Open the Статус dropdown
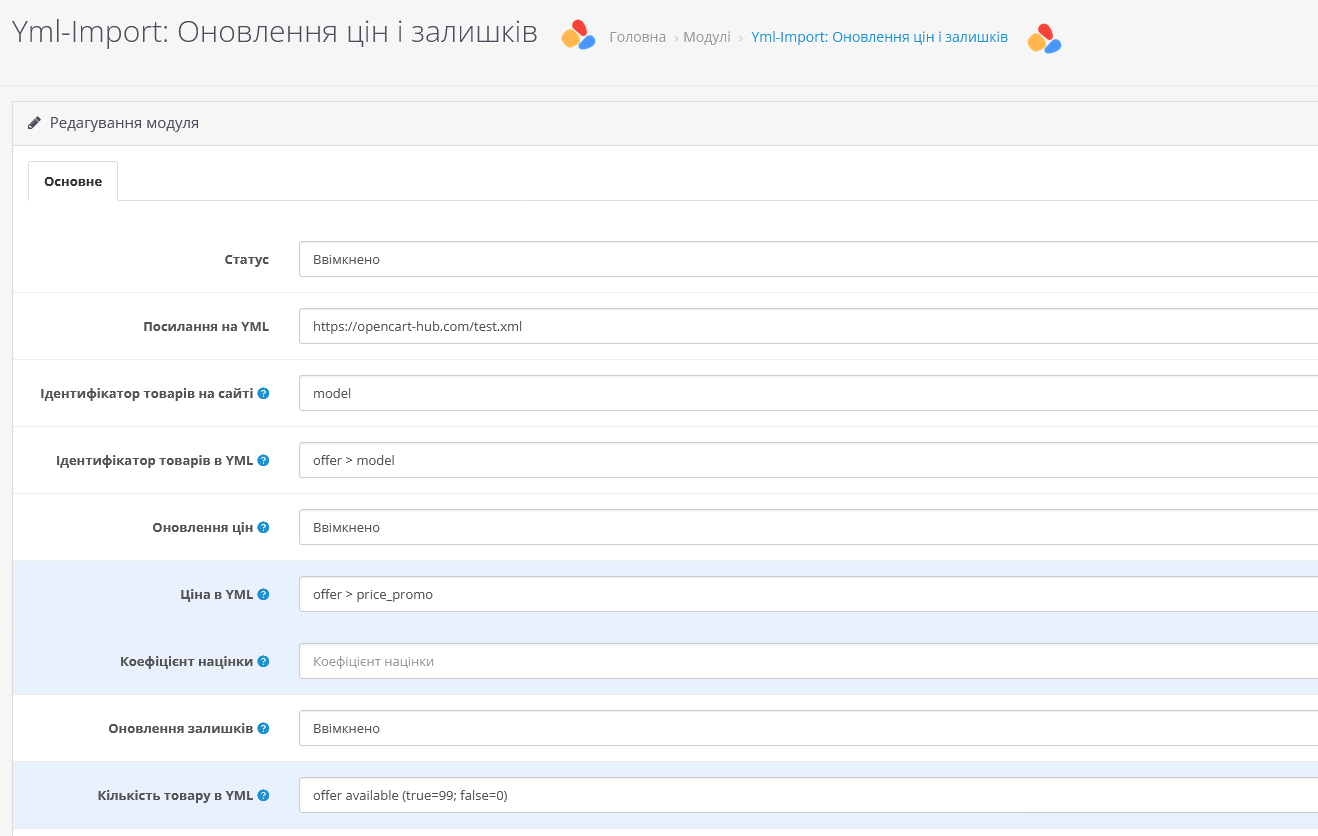This screenshot has height=836, width=1318. pyautogui.click(x=700, y=259)
